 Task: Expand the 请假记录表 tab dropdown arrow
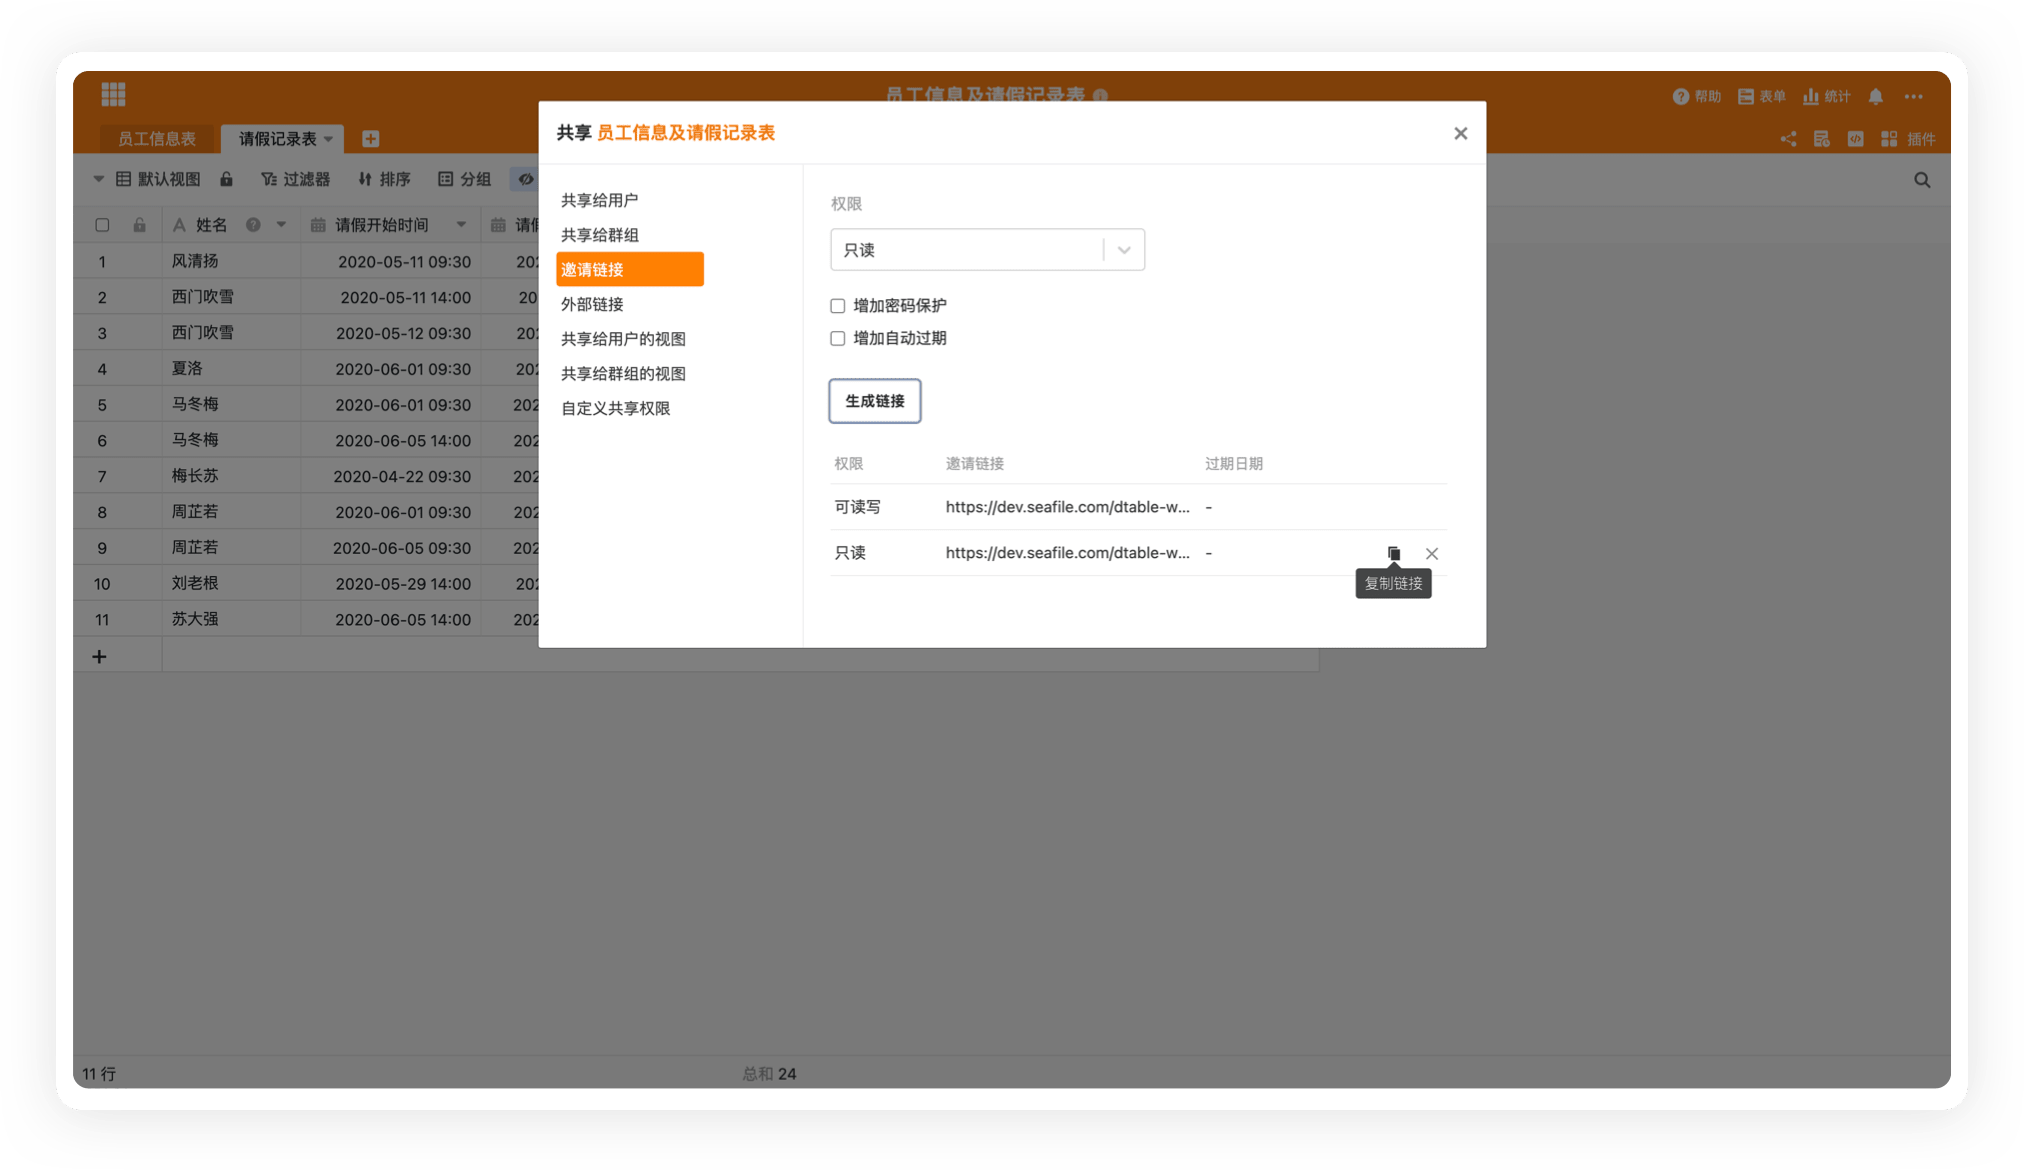pyautogui.click(x=328, y=139)
